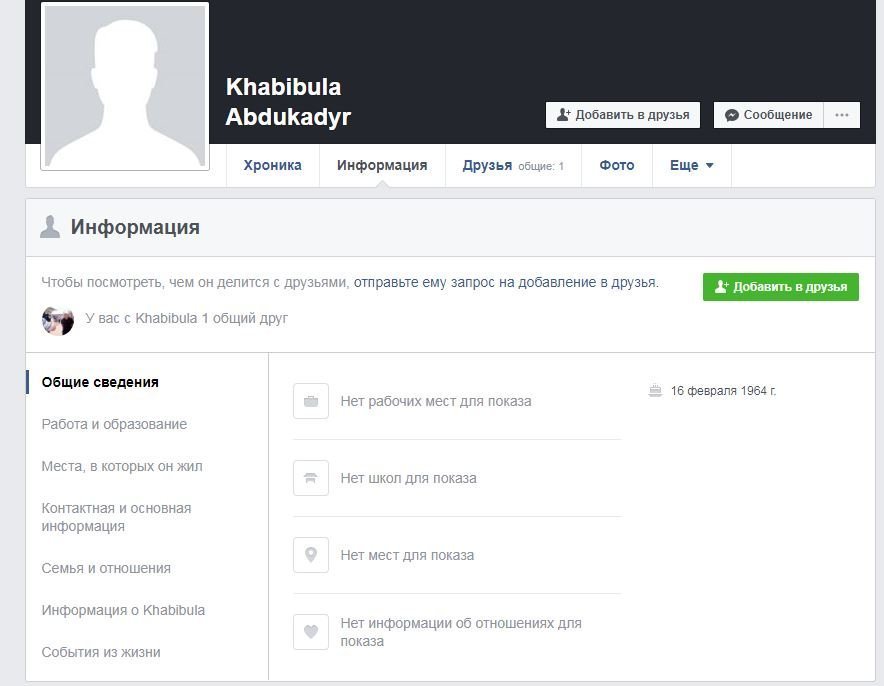Image resolution: width=884 pixels, height=686 pixels.
Task: Open Семья и отношения section
Action: pos(106,568)
